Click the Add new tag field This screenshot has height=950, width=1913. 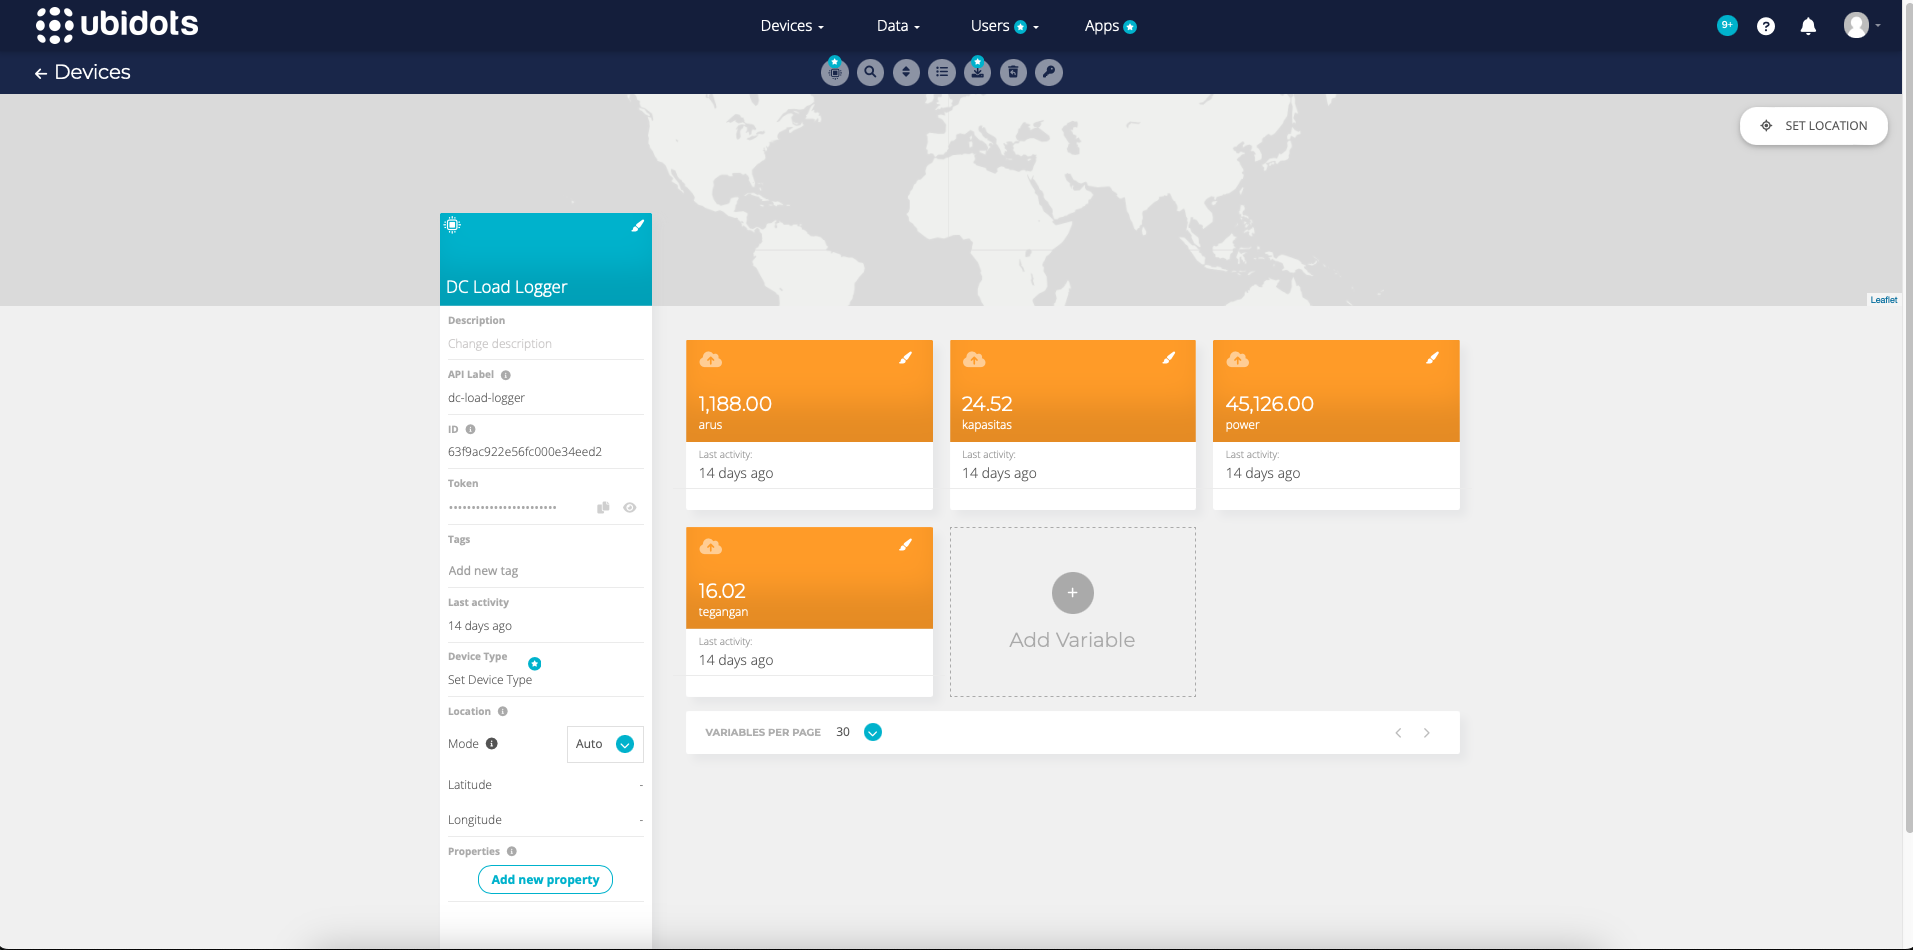(x=545, y=571)
